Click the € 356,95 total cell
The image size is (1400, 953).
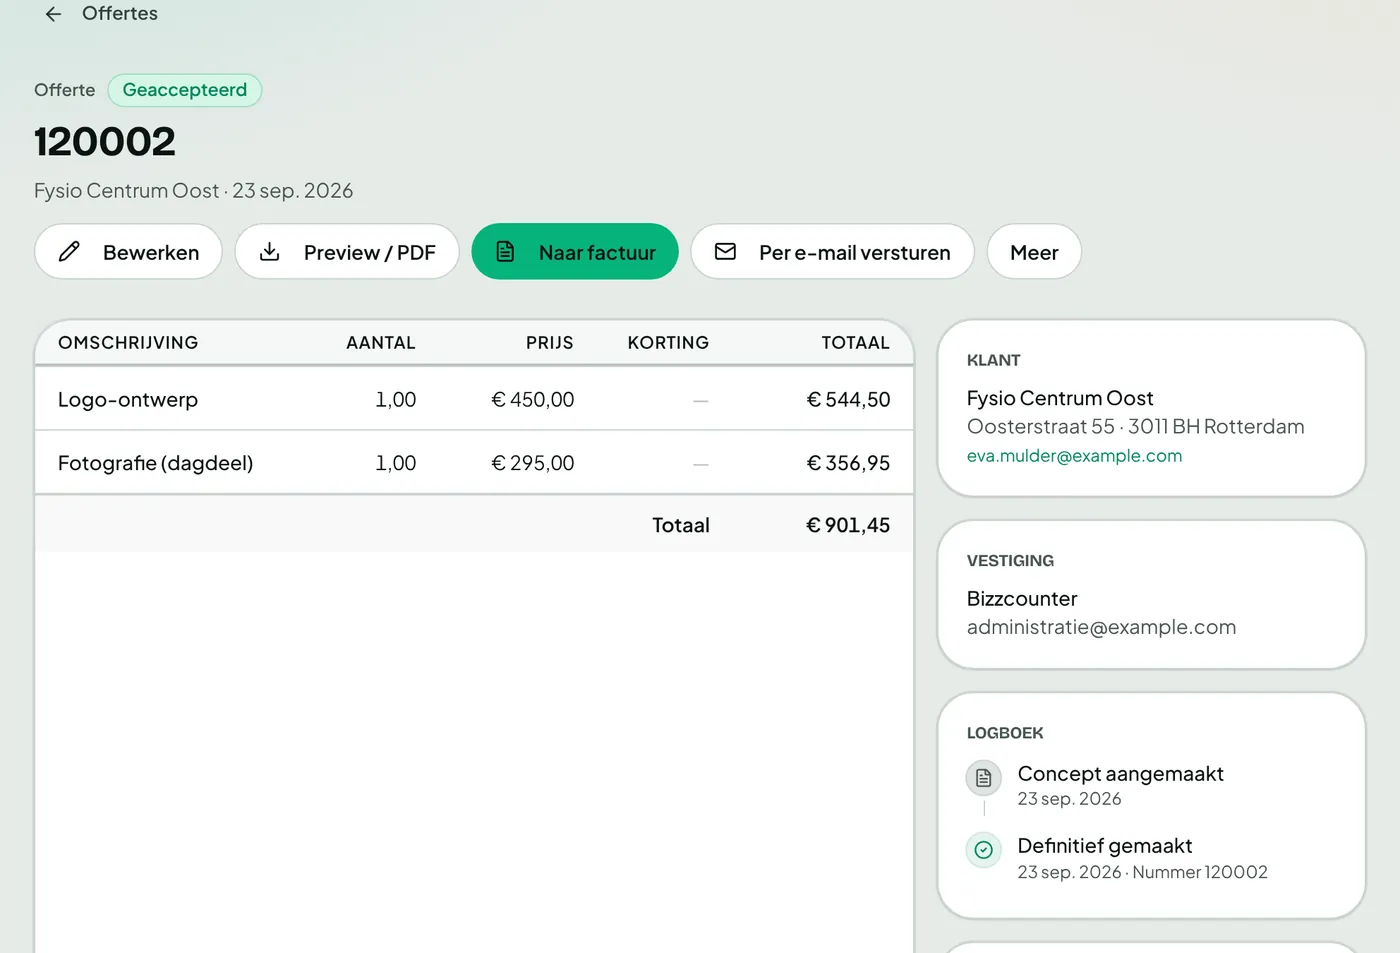click(x=848, y=463)
